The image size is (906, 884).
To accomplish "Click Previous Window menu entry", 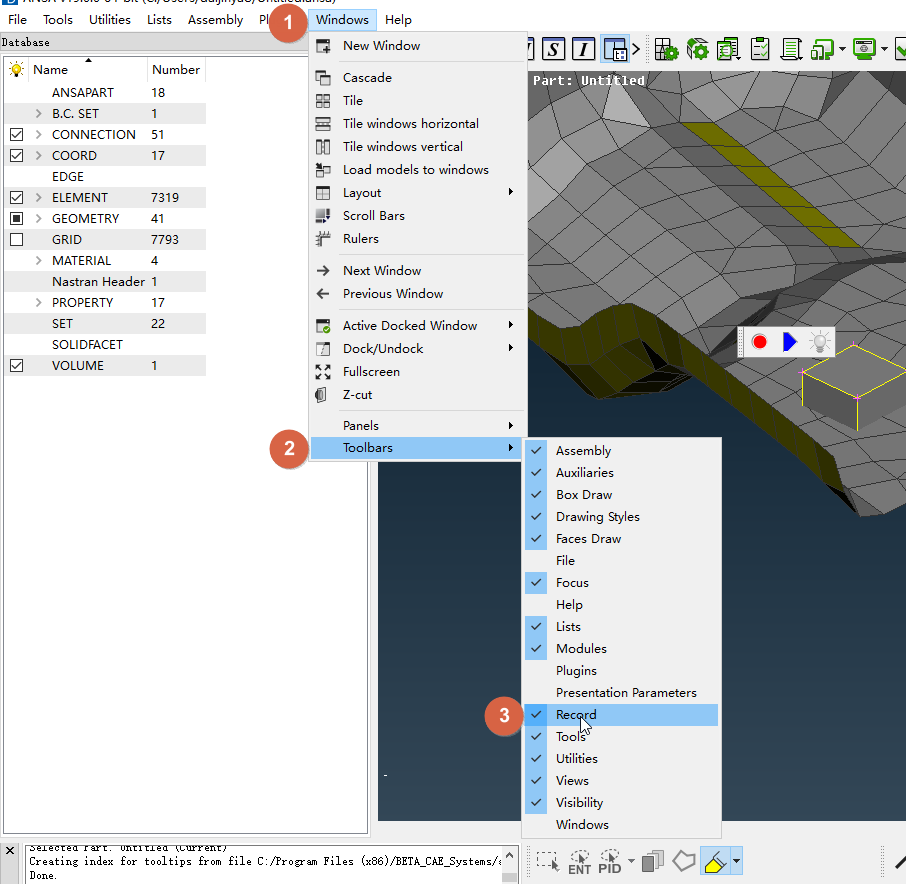I will [x=418, y=294].
